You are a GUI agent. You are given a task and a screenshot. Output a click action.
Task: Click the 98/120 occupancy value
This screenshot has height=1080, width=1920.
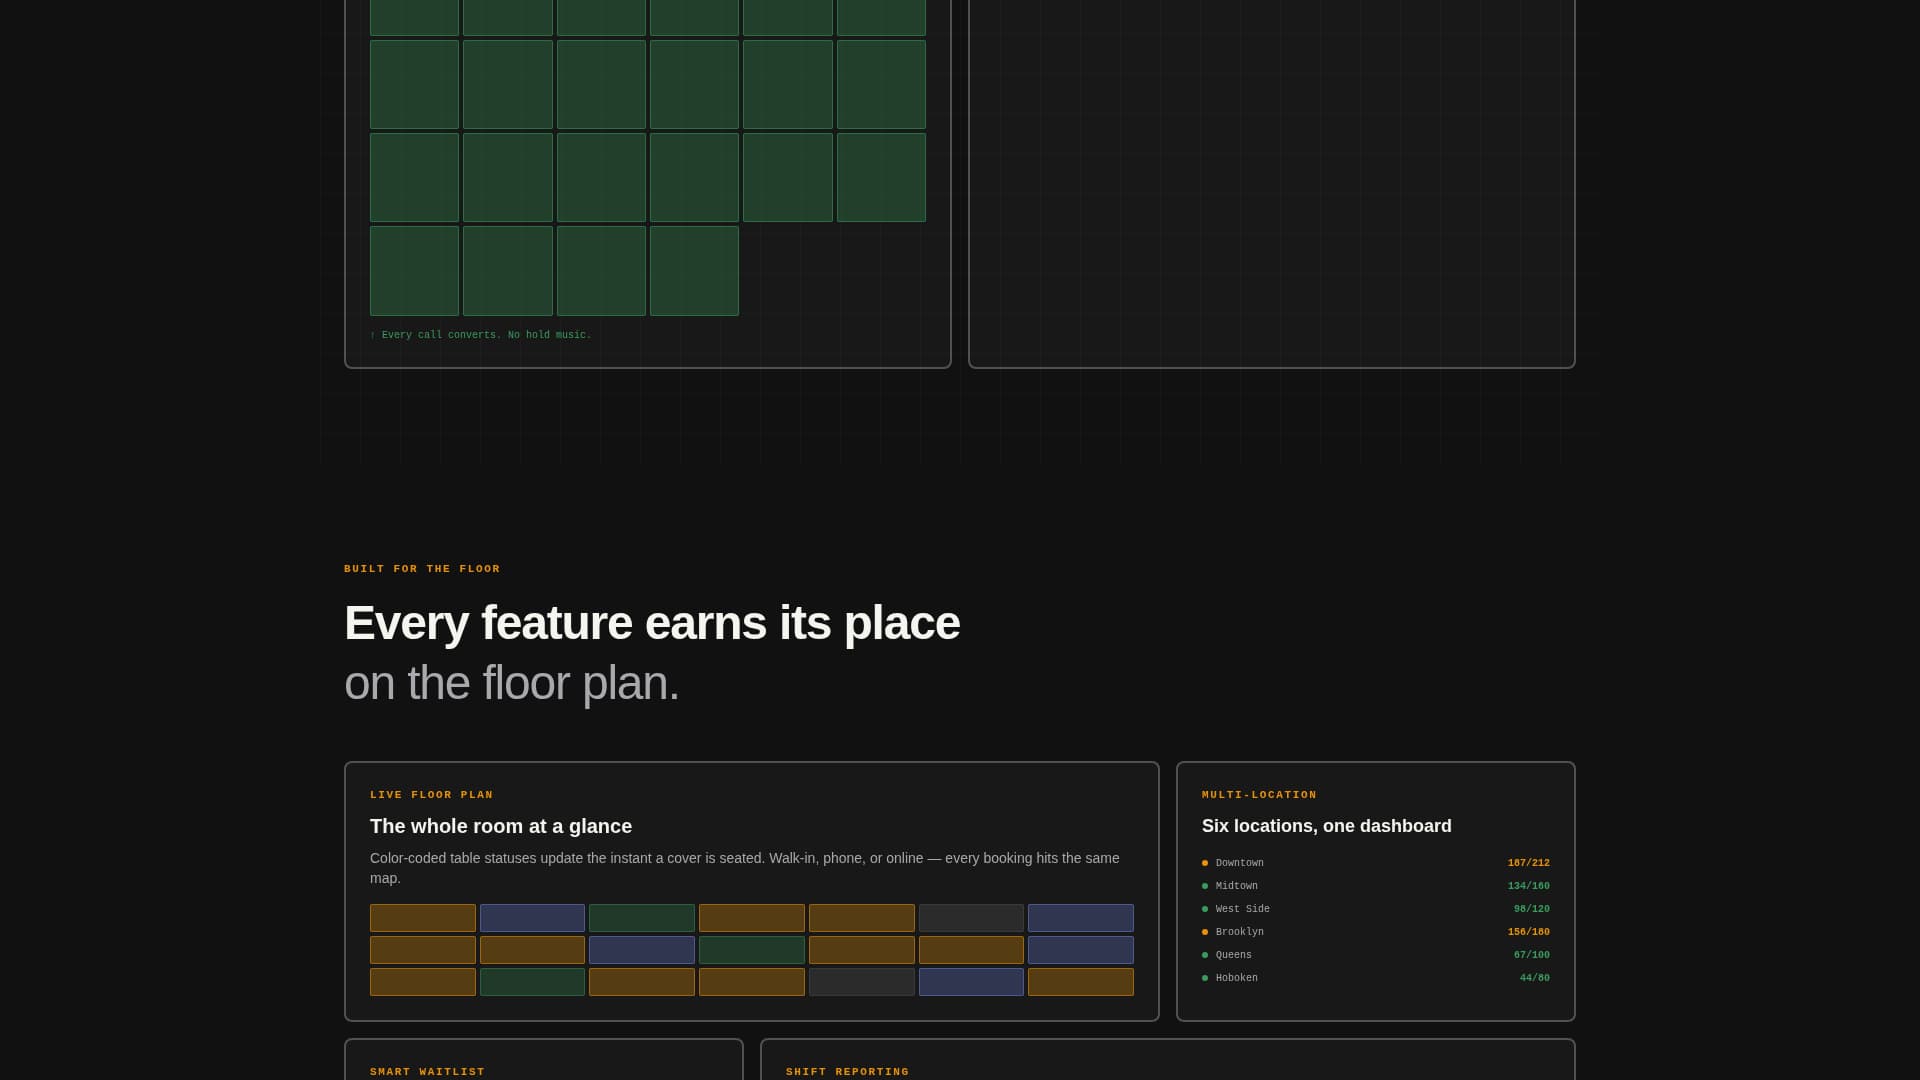coord(1532,909)
